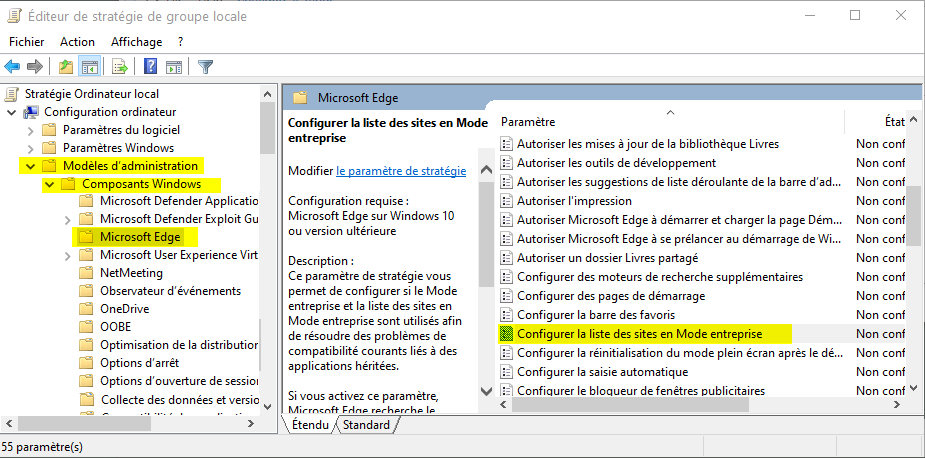
Task: Select Options d'ouverture de session tree item
Action: click(x=179, y=381)
